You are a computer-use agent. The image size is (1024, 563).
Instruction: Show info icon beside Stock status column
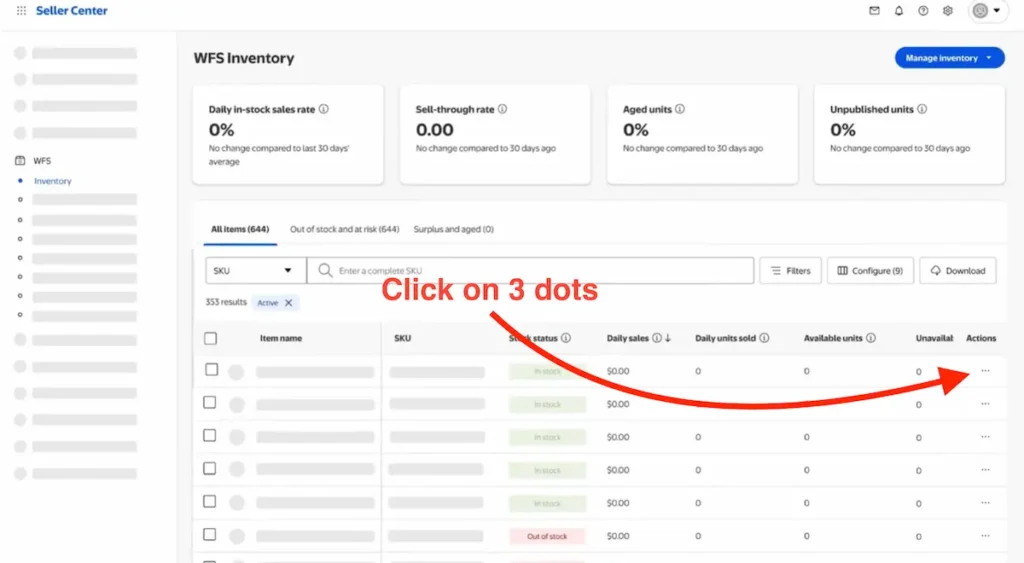coord(566,338)
